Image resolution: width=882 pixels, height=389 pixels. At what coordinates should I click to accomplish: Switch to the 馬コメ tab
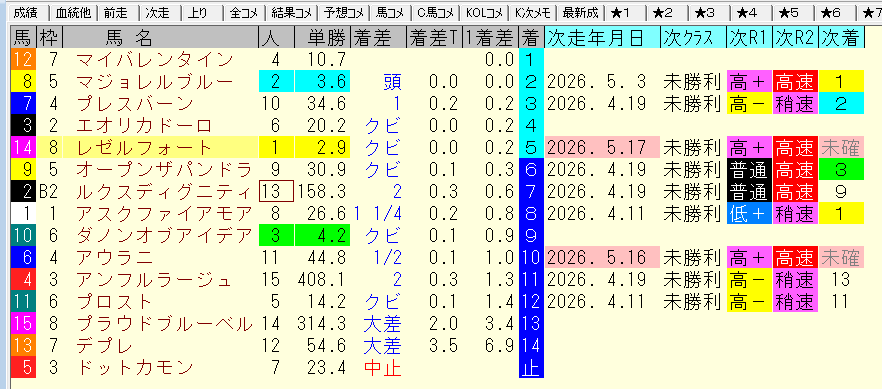pos(389,12)
